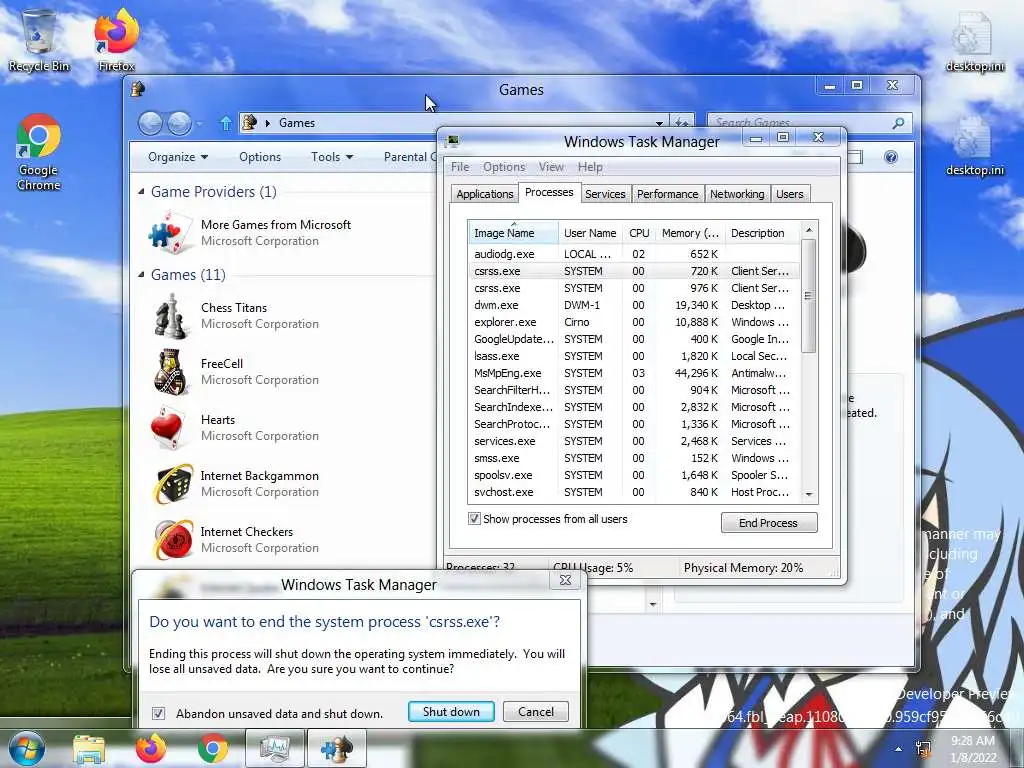1024x768 pixels.
Task: Open the File menu in Task Manager
Action: pyautogui.click(x=460, y=167)
